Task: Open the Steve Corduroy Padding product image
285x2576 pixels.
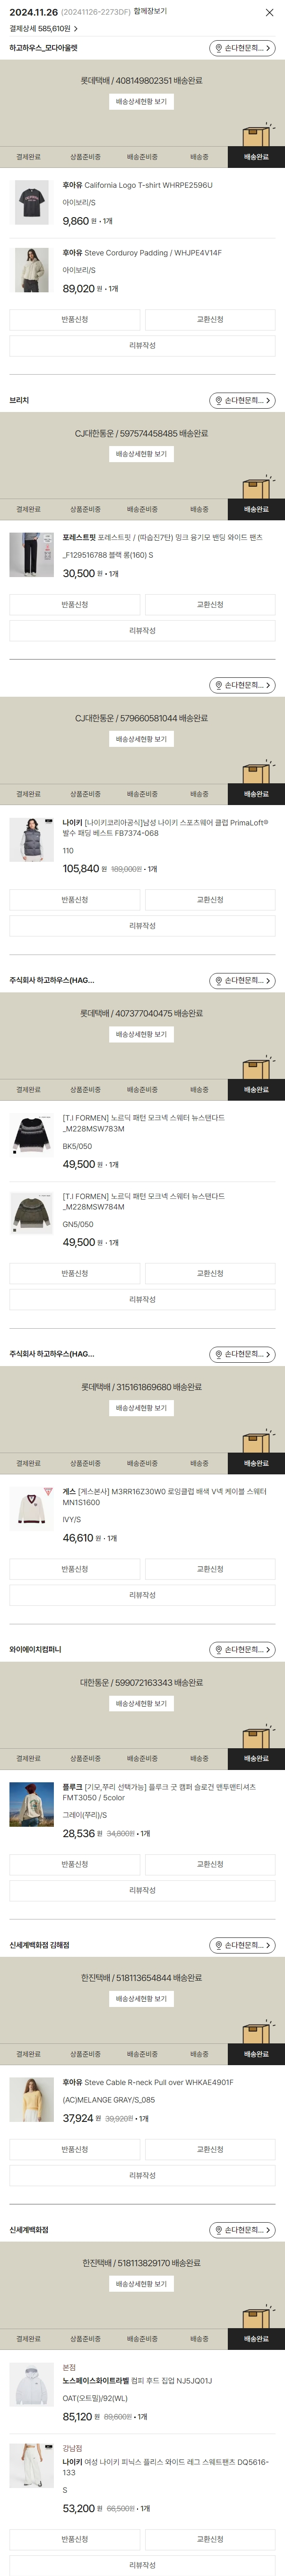Action: point(32,271)
